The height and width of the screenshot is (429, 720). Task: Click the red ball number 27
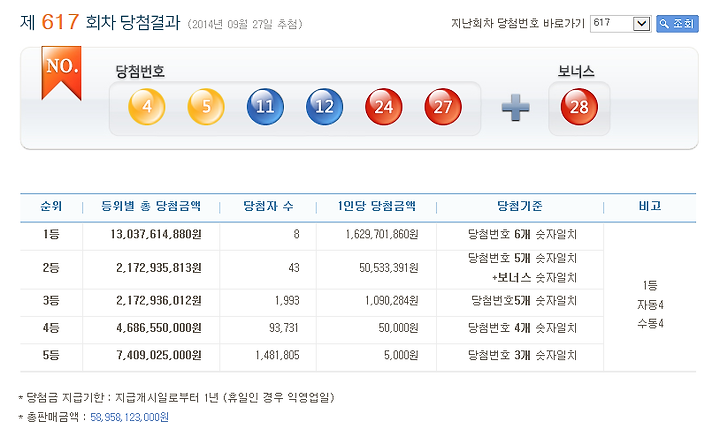[x=443, y=107]
